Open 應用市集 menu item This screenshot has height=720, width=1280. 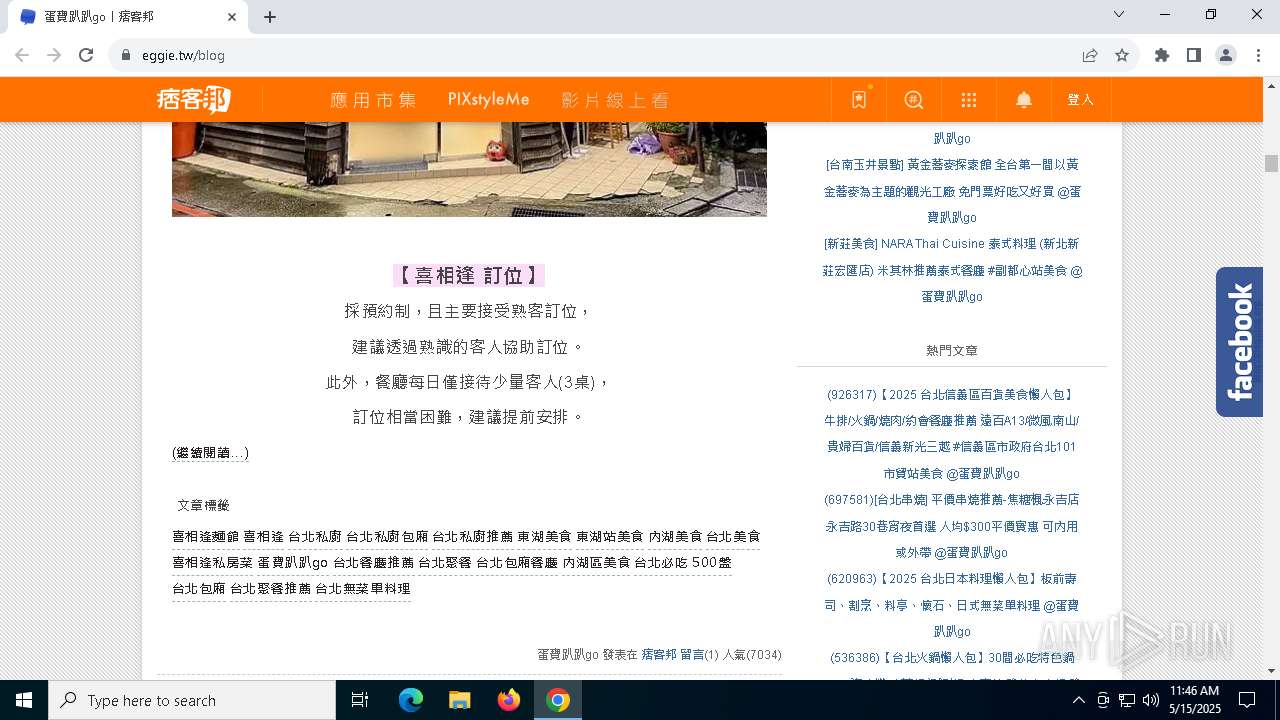click(373, 100)
